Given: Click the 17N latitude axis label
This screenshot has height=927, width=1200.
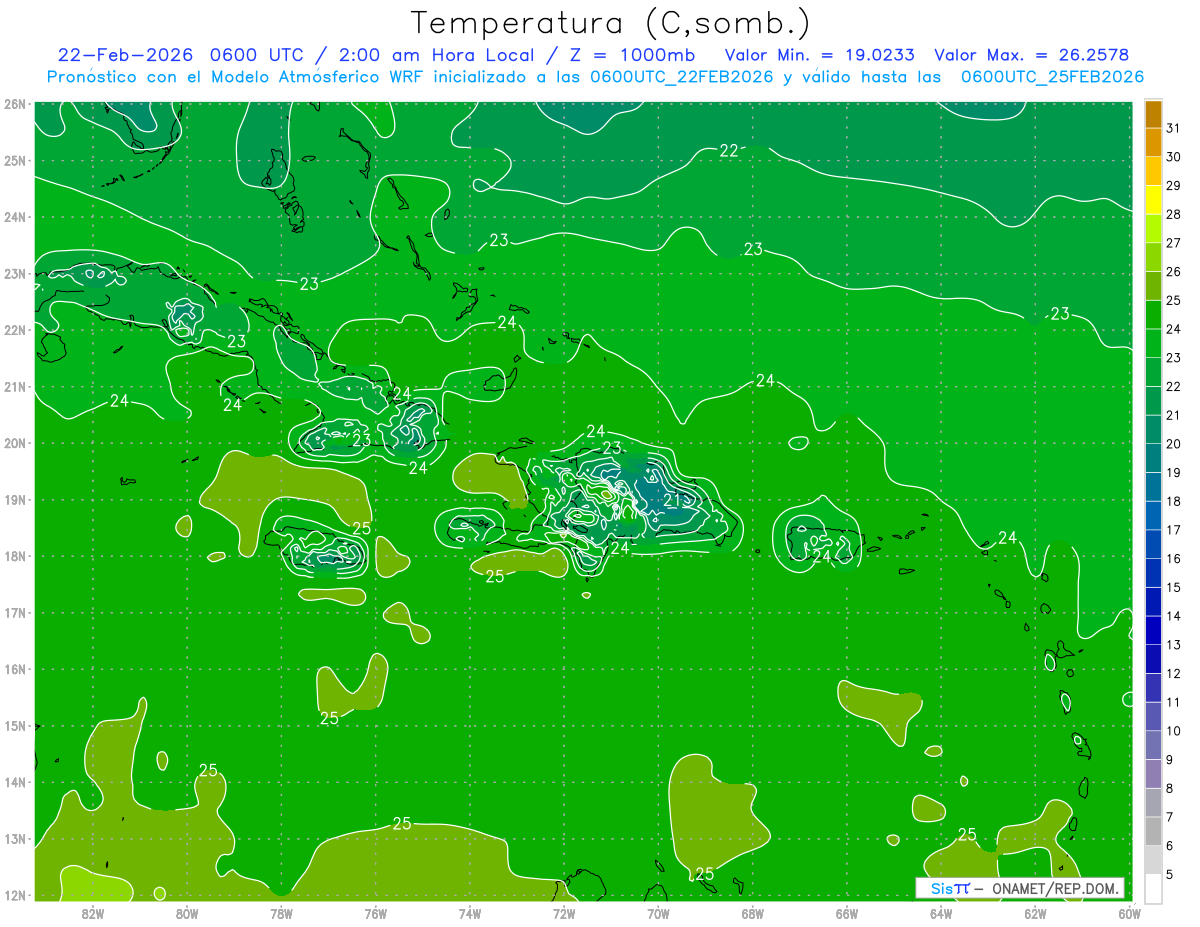Looking at the screenshot, I should click(x=14, y=613).
